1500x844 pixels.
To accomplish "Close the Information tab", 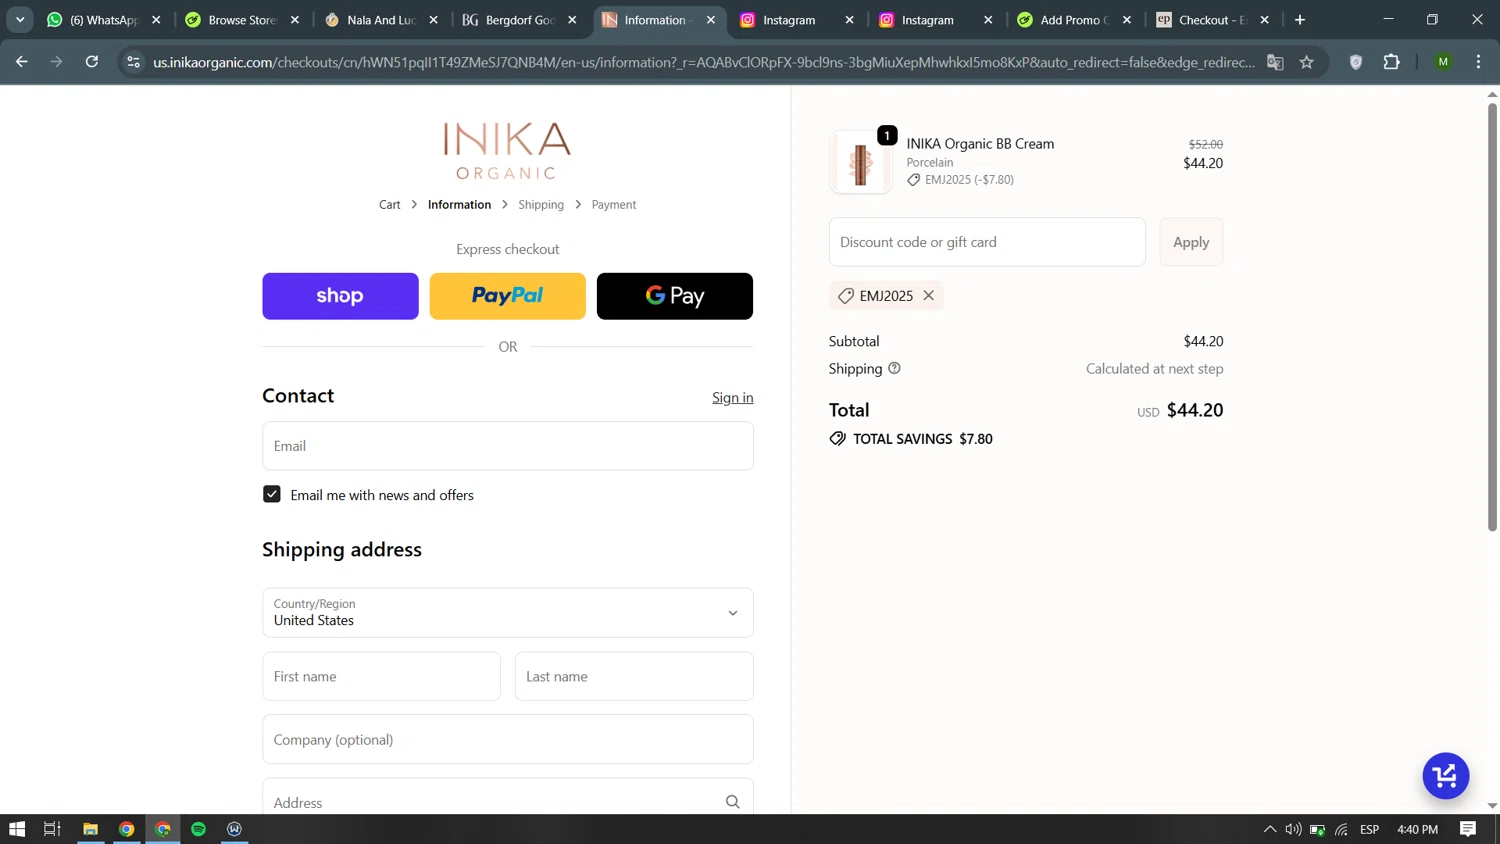I will (711, 20).
